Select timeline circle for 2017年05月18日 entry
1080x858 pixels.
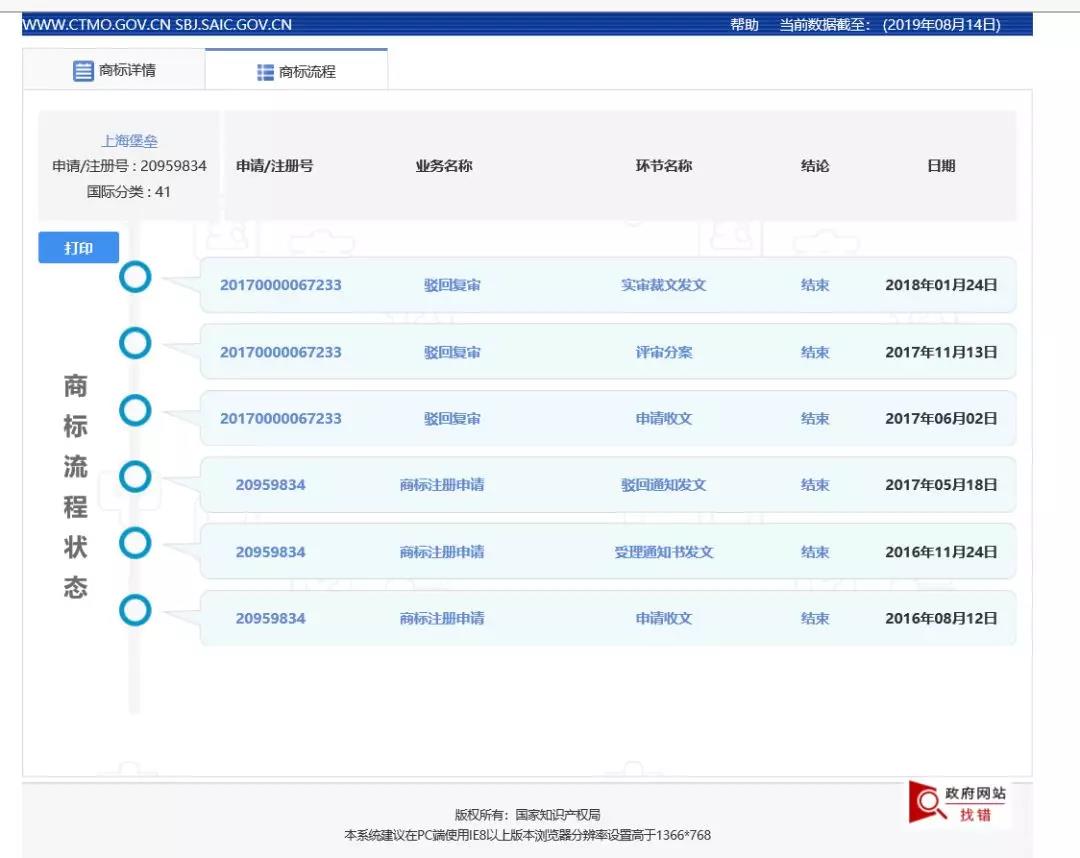pyautogui.click(x=135, y=477)
